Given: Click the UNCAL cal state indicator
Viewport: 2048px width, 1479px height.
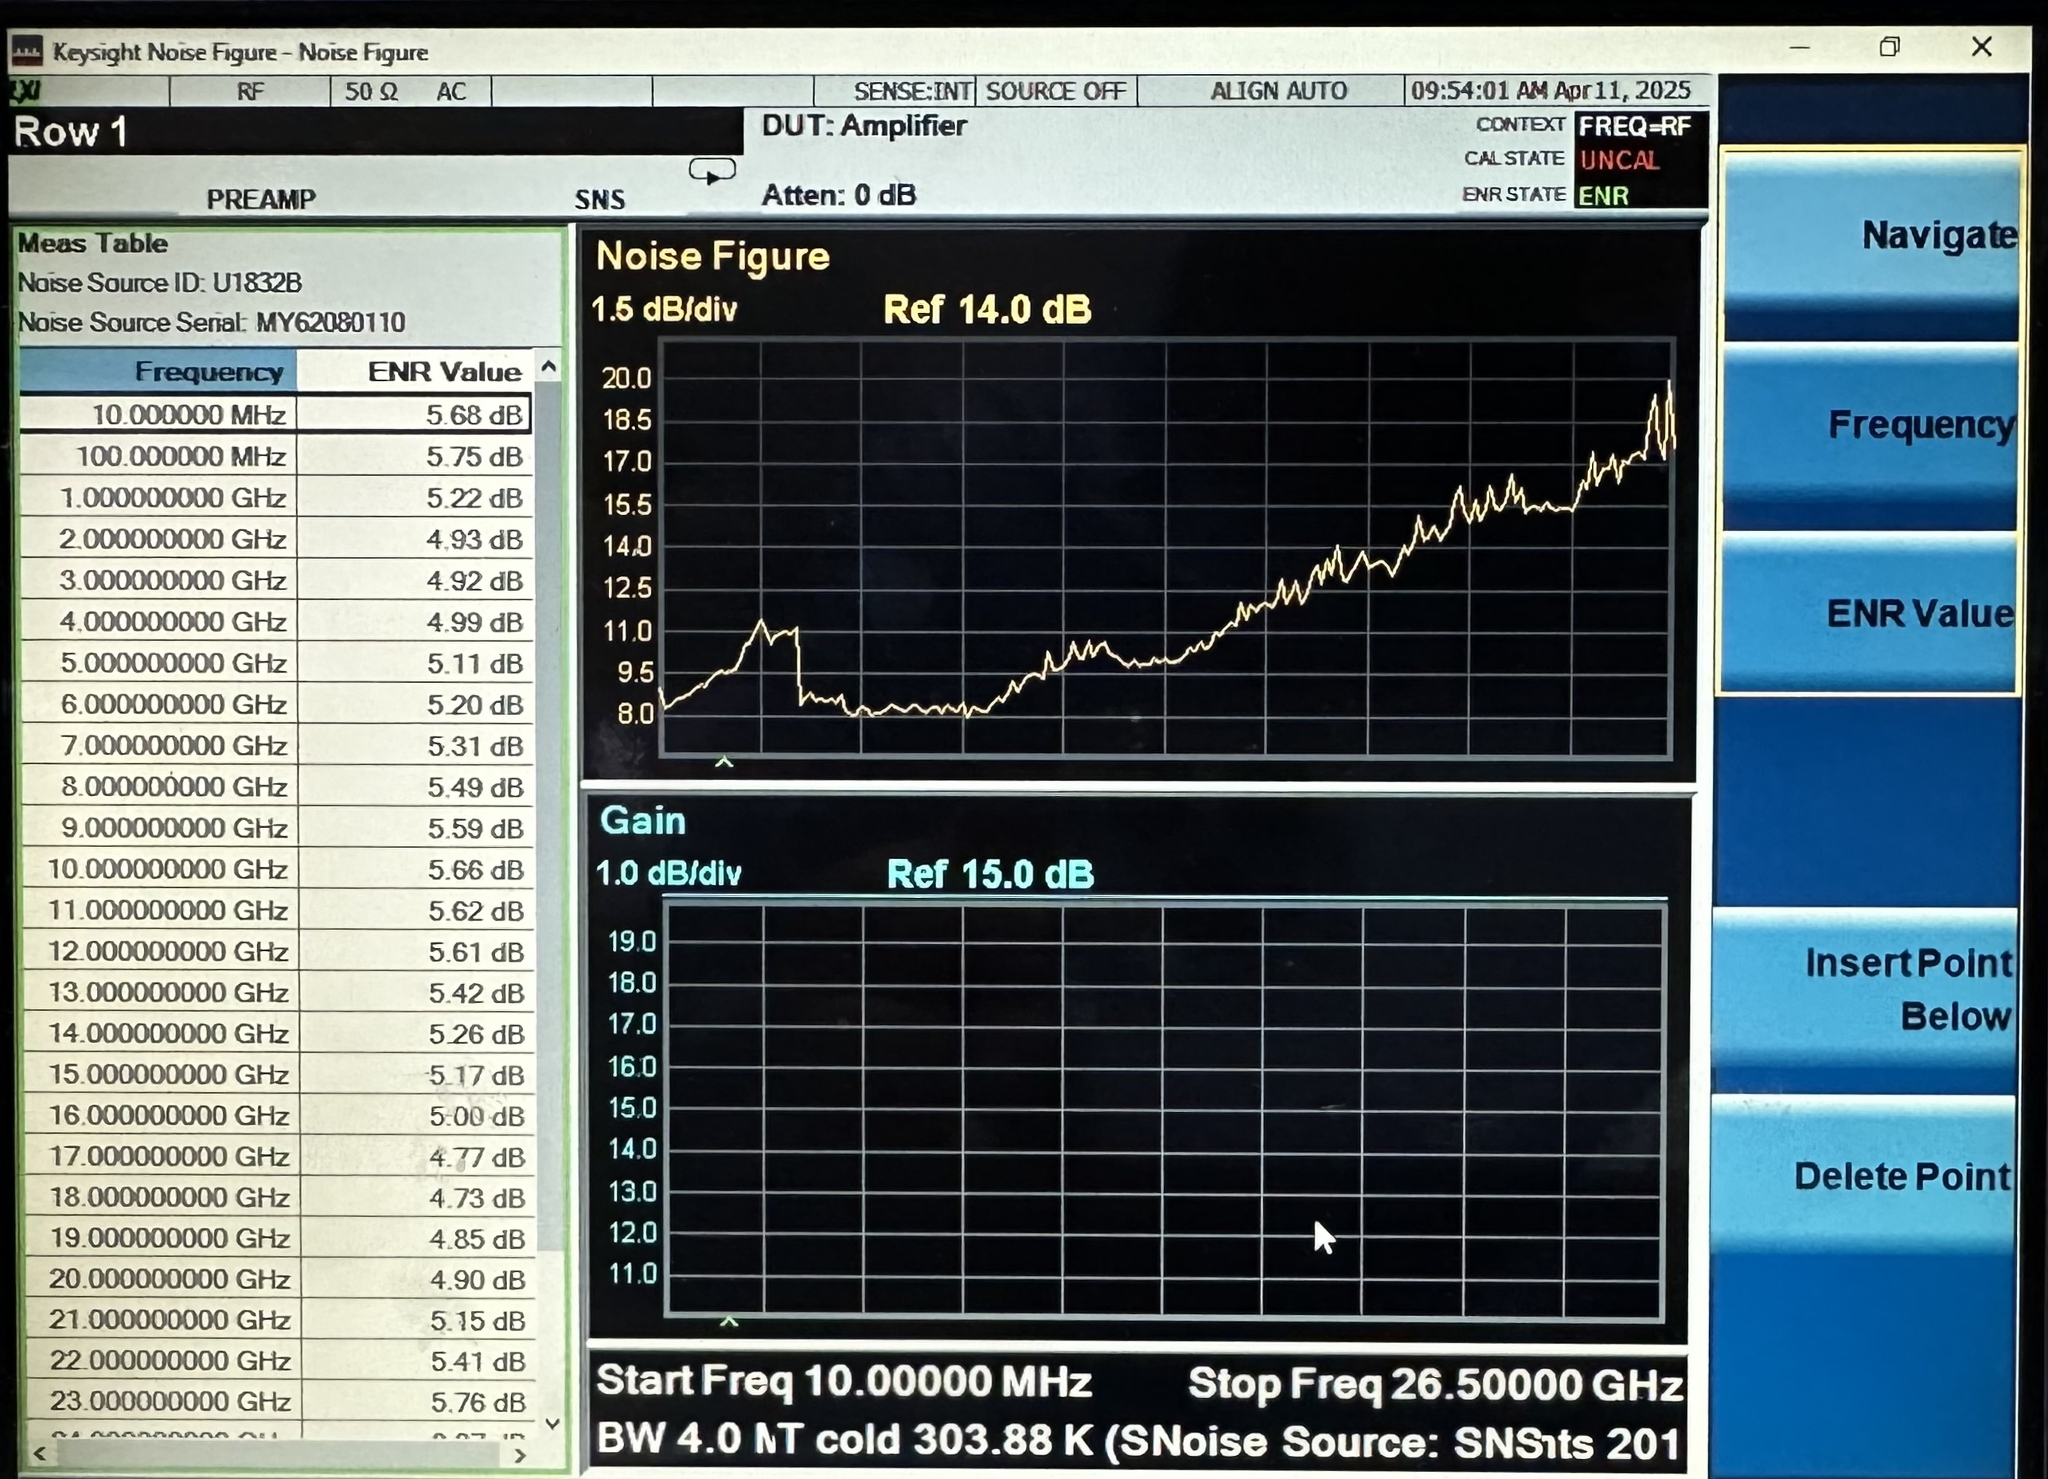Looking at the screenshot, I should 1620,160.
